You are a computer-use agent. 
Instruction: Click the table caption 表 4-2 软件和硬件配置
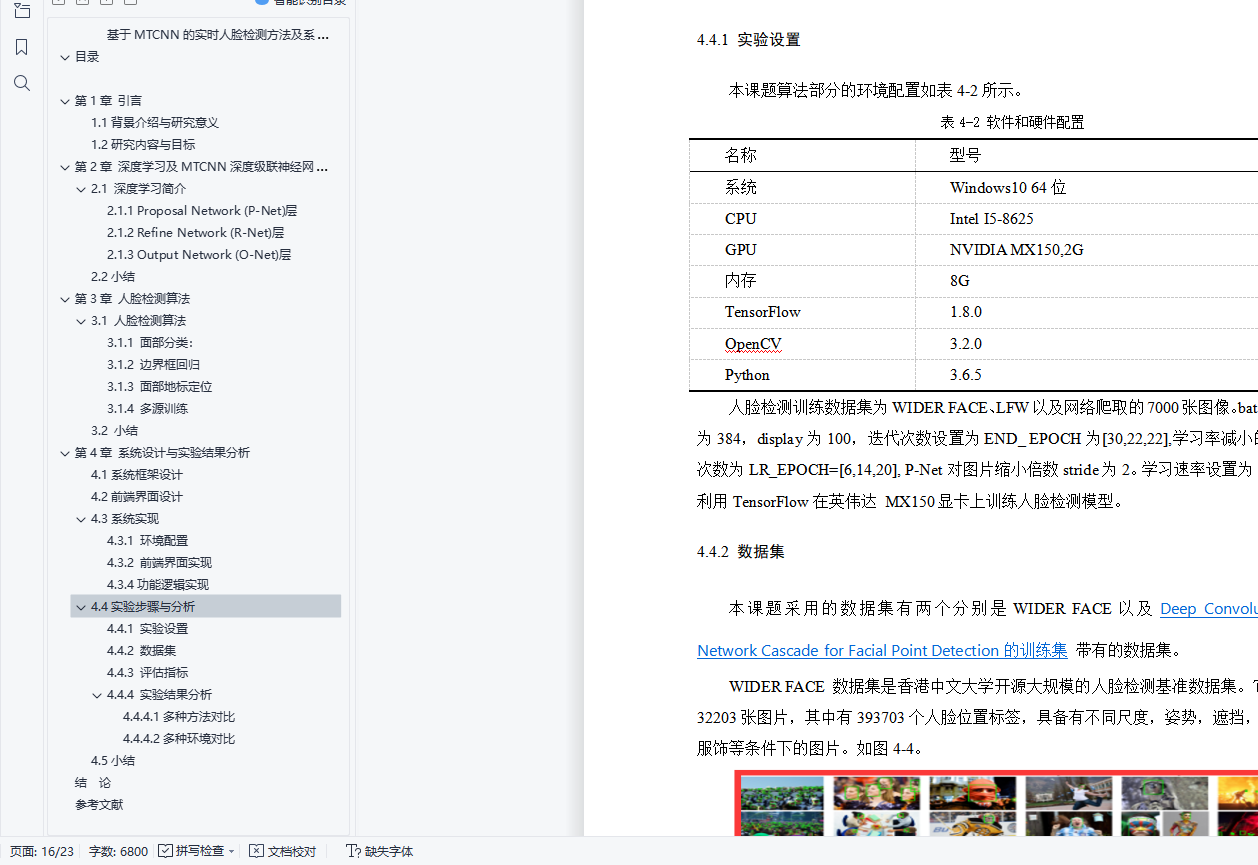tap(1012, 123)
